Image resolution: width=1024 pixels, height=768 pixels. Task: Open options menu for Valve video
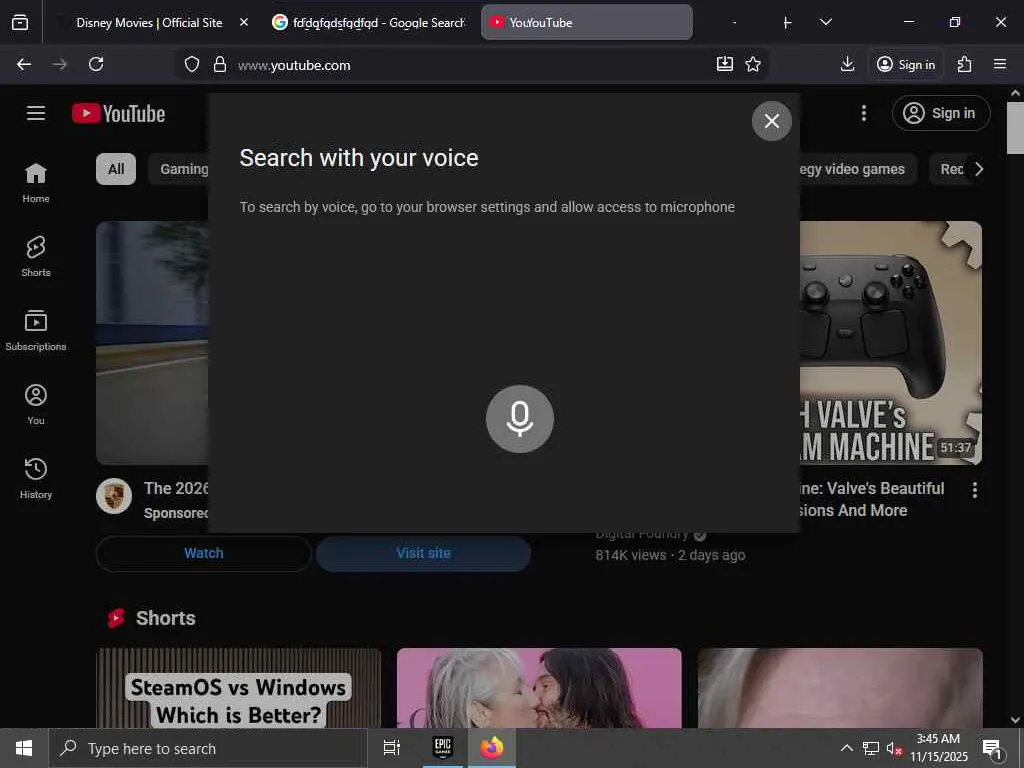coord(975,490)
